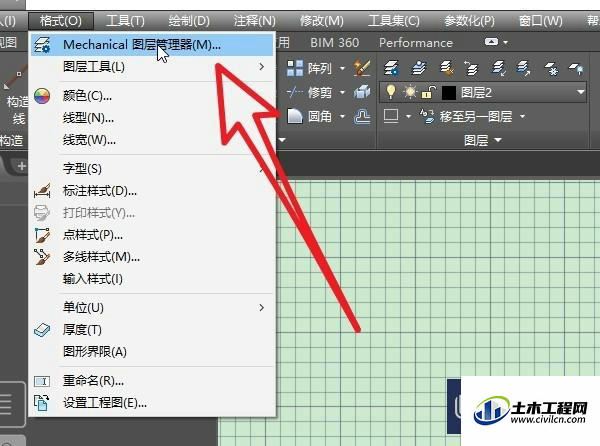This screenshot has width=600, height=446.
Task: Click the layer previous icon
Action: tap(471, 68)
